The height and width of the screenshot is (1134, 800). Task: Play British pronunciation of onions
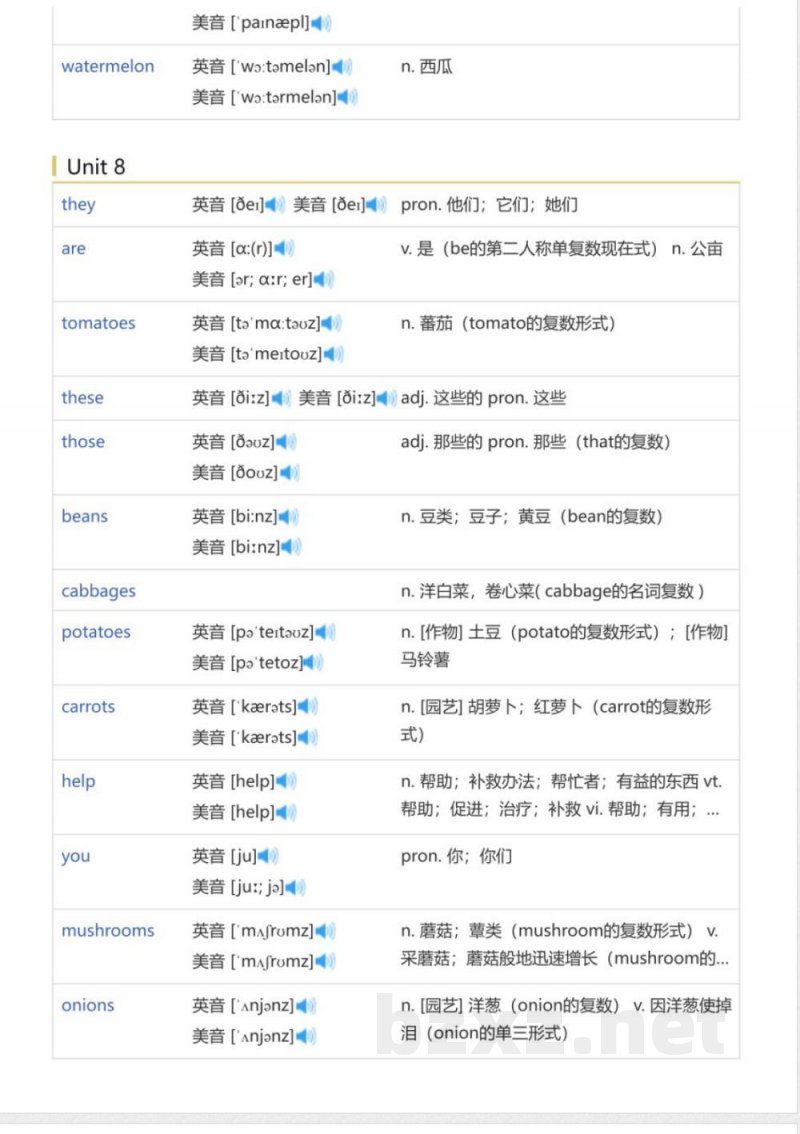pos(306,1005)
